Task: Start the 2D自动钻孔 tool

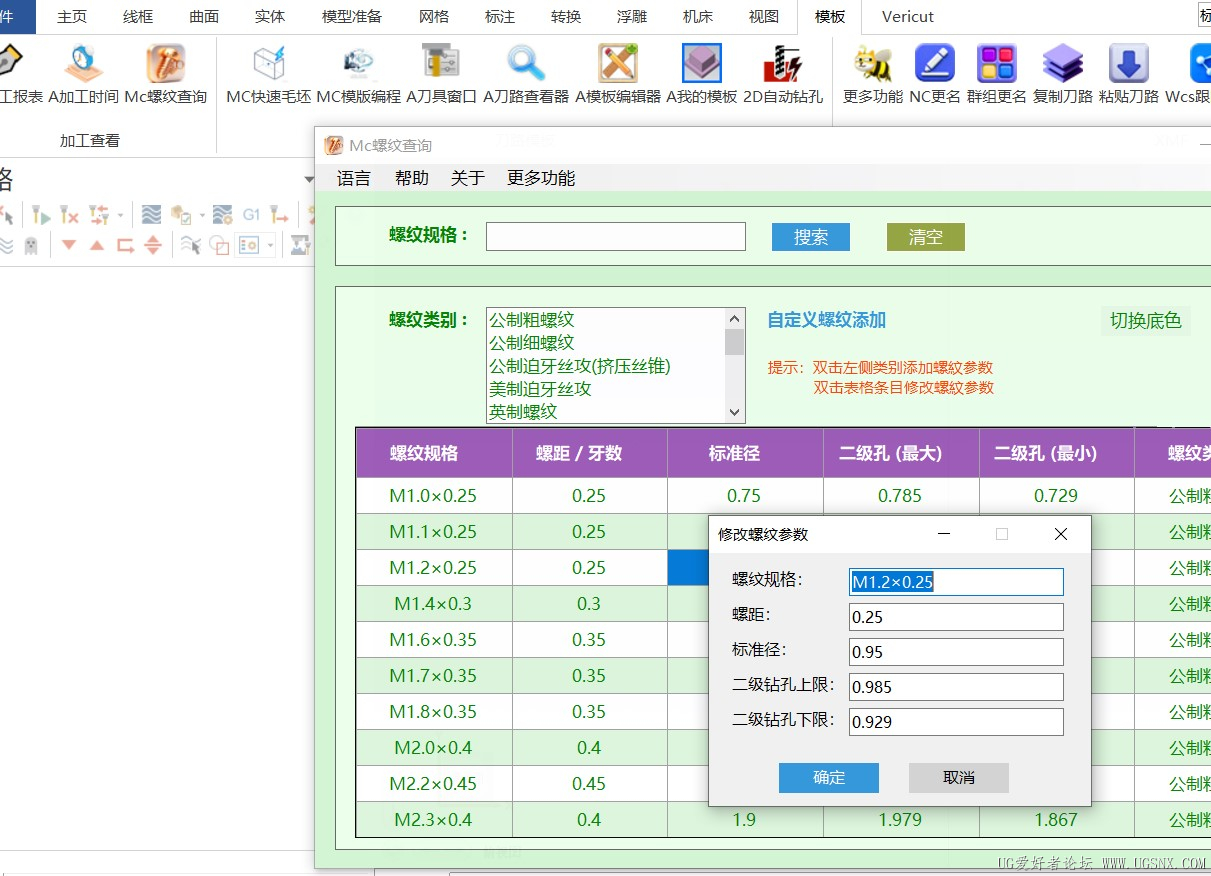Action: [783, 64]
